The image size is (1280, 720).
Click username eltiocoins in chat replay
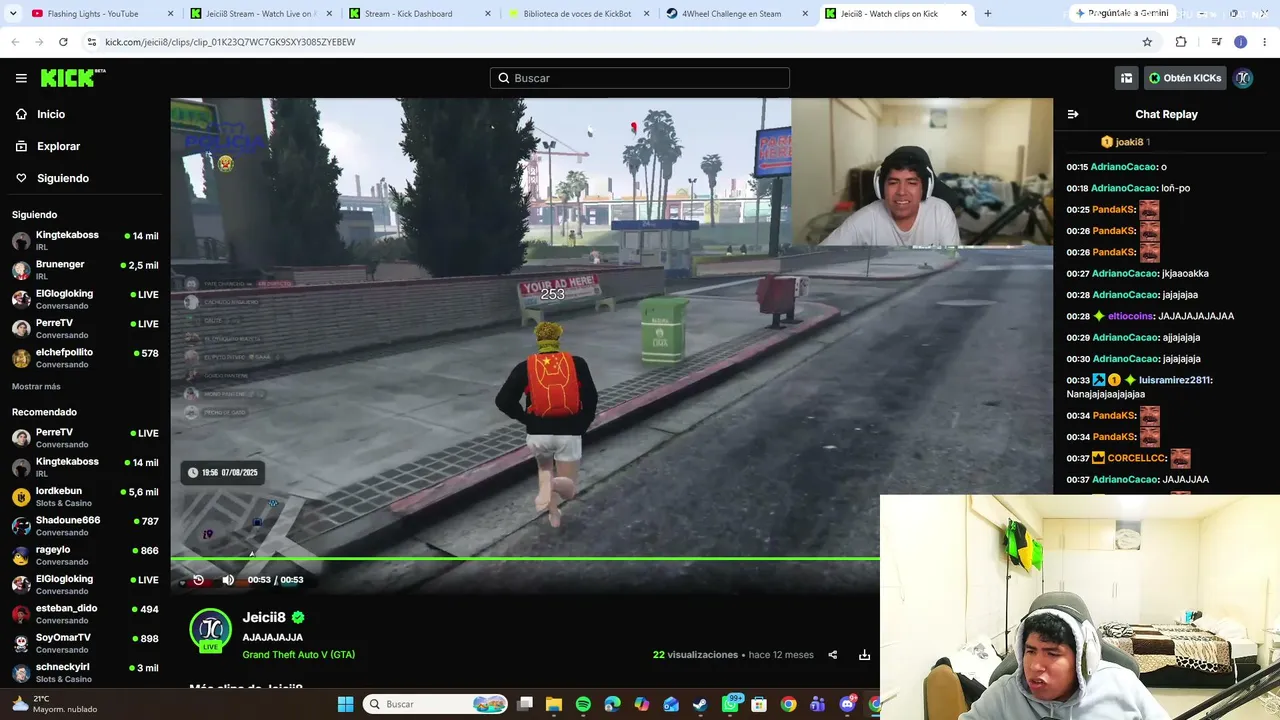(1130, 316)
